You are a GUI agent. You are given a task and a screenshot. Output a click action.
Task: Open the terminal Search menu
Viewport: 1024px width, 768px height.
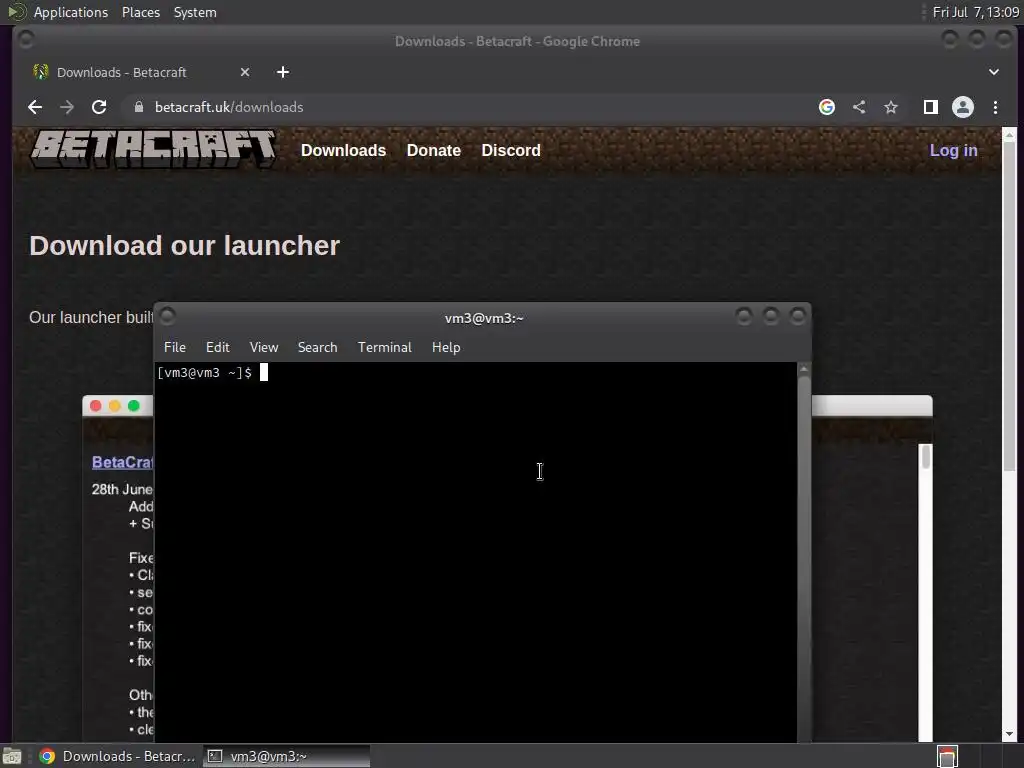(317, 347)
